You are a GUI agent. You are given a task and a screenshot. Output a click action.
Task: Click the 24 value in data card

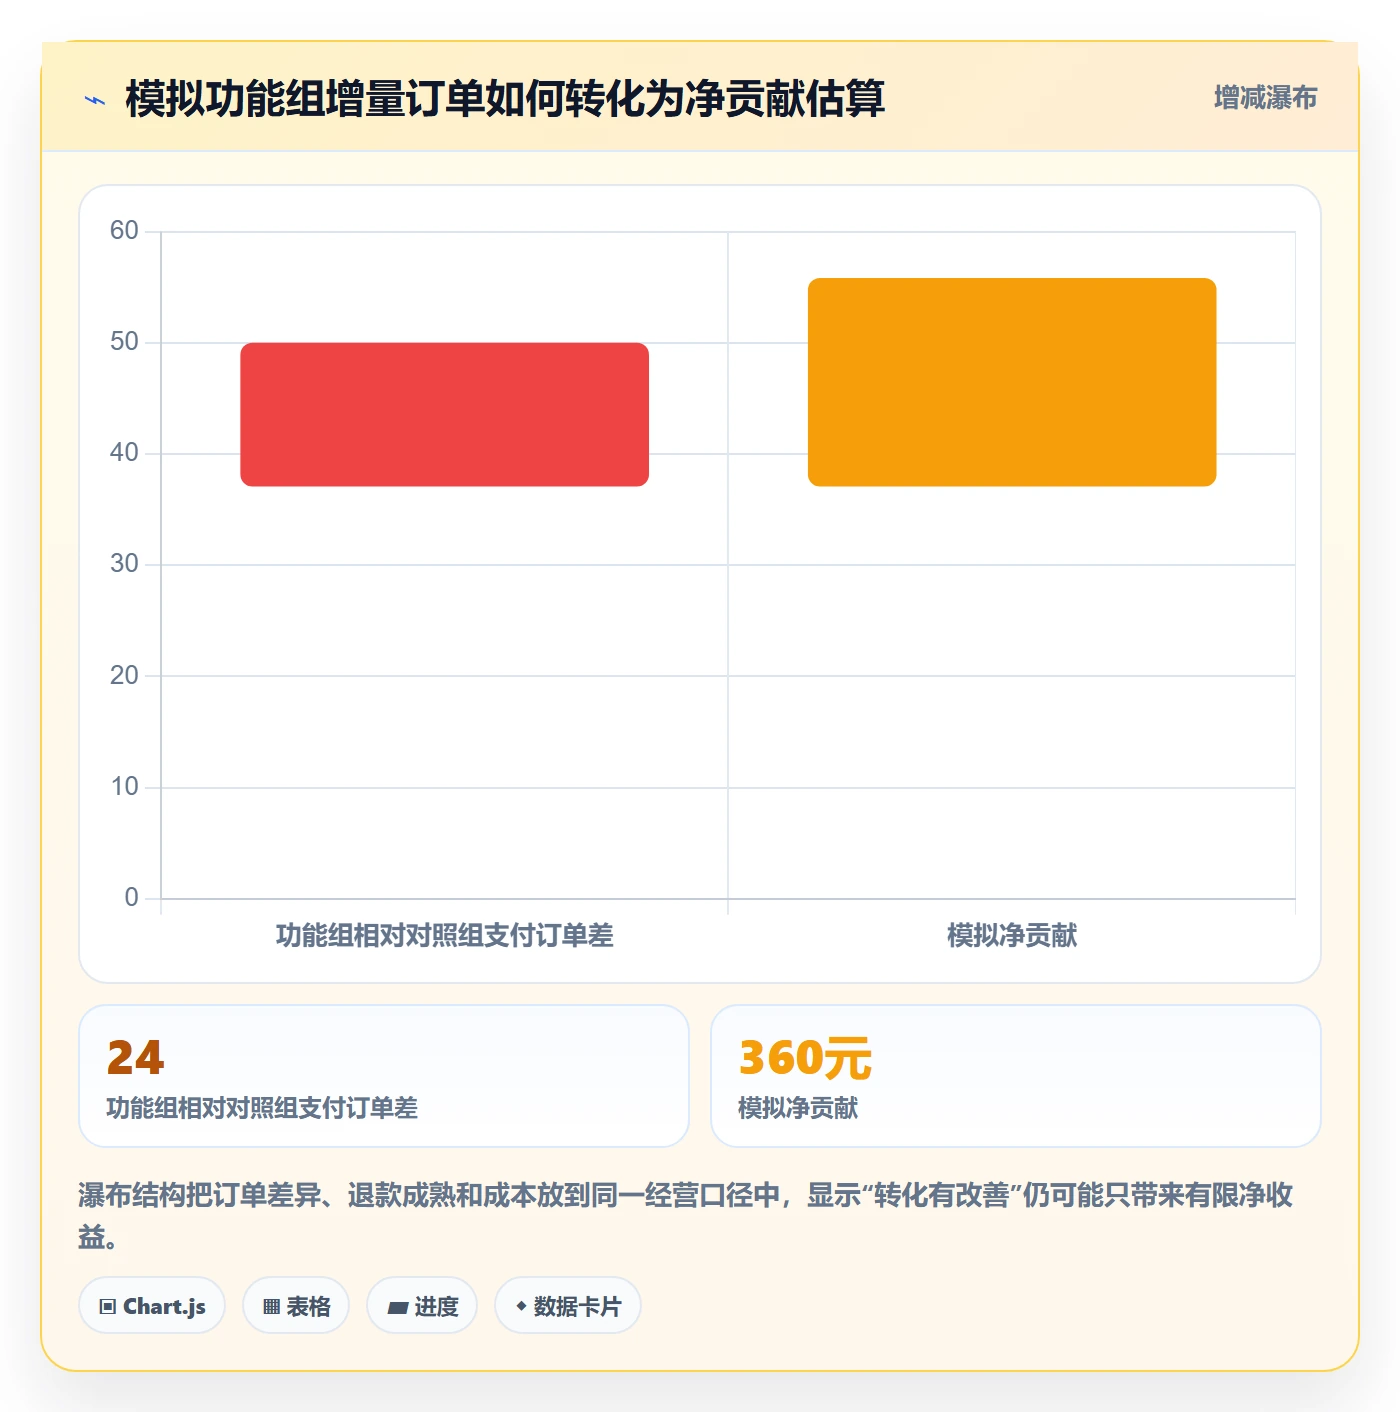click(x=135, y=1058)
